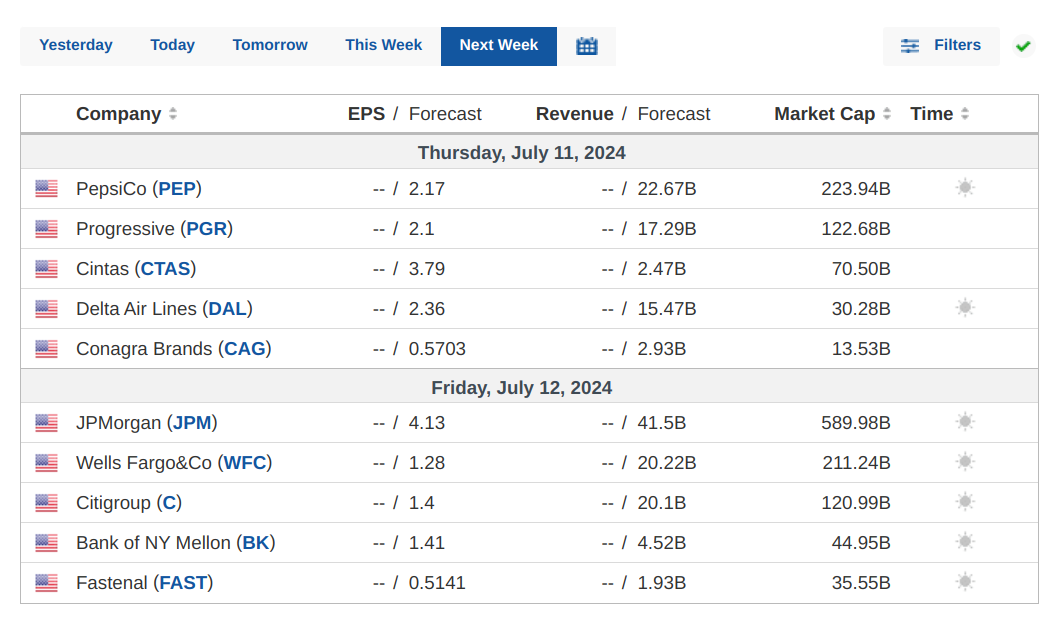Click the sun time icon for Fastenal
Screen dimensions: 1059x625
(x=965, y=581)
